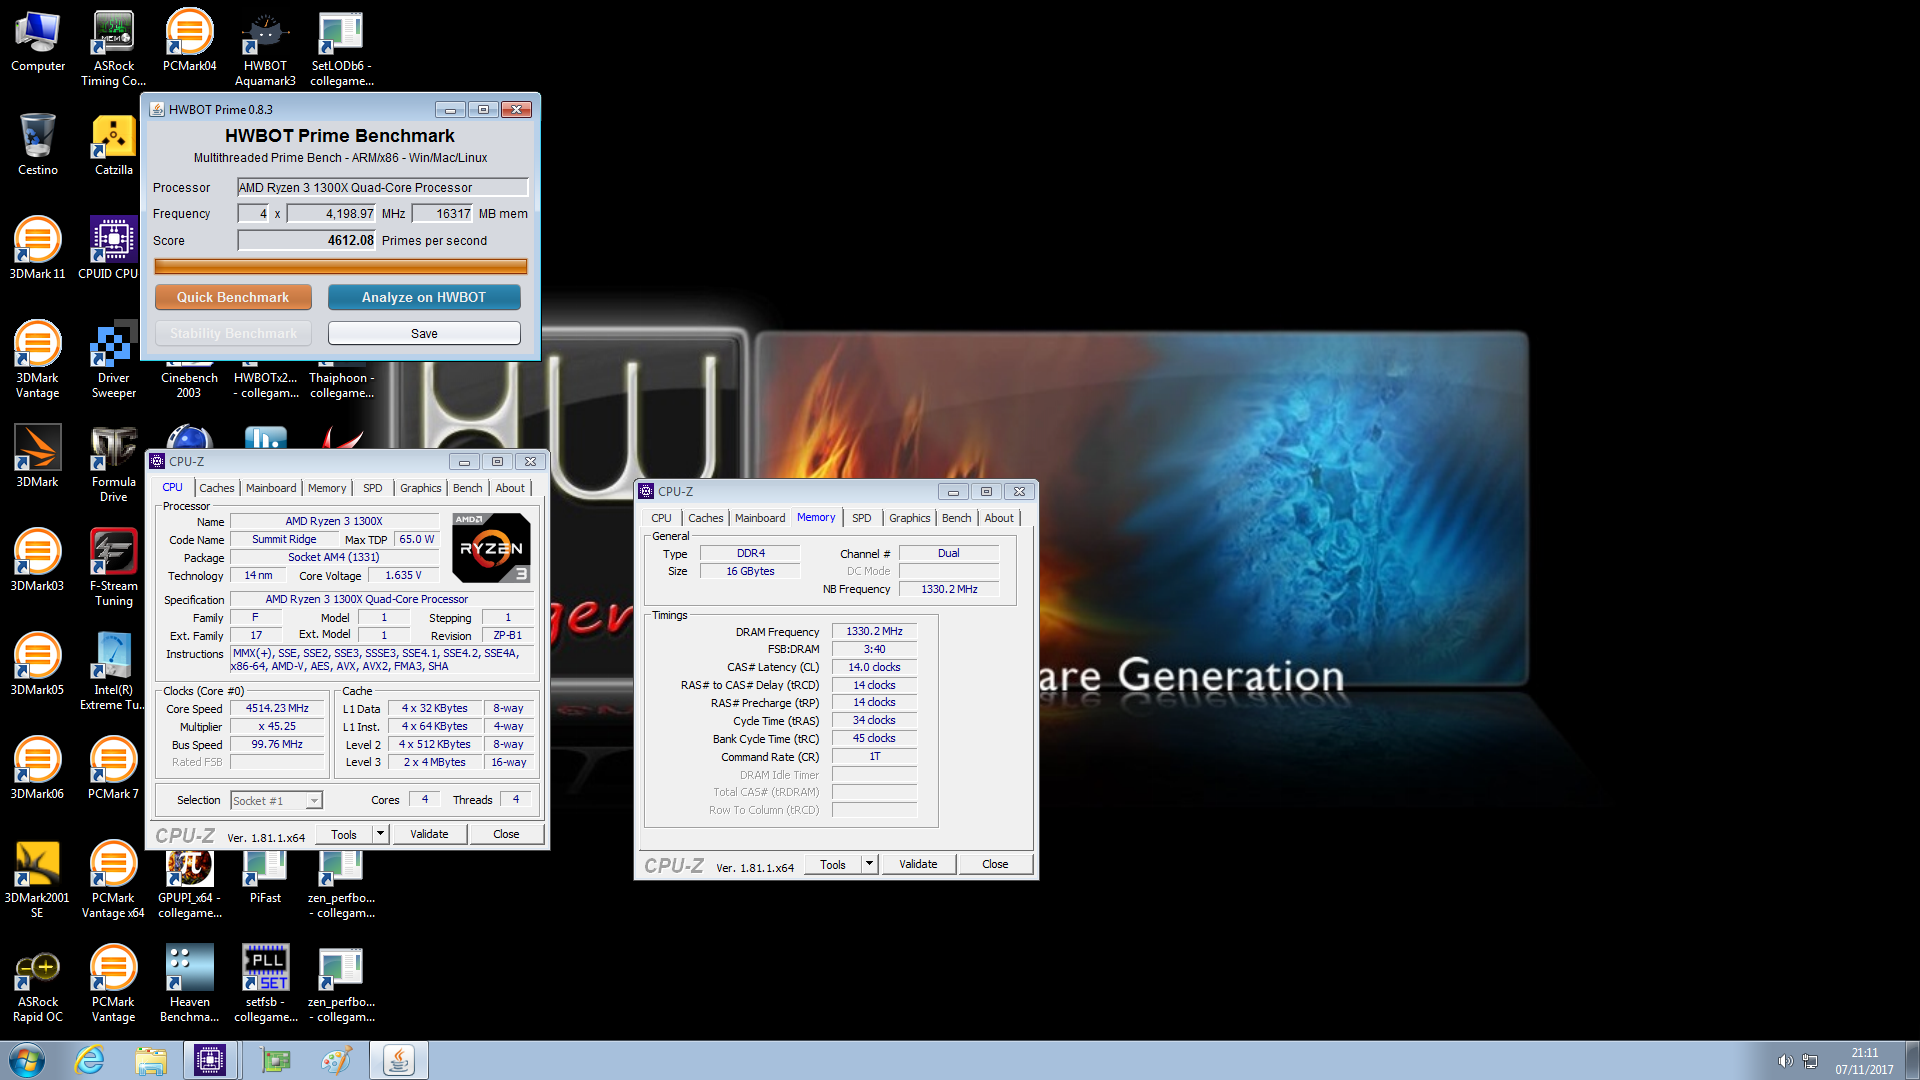Expand Socket #1 selection dropdown

pos(314,800)
